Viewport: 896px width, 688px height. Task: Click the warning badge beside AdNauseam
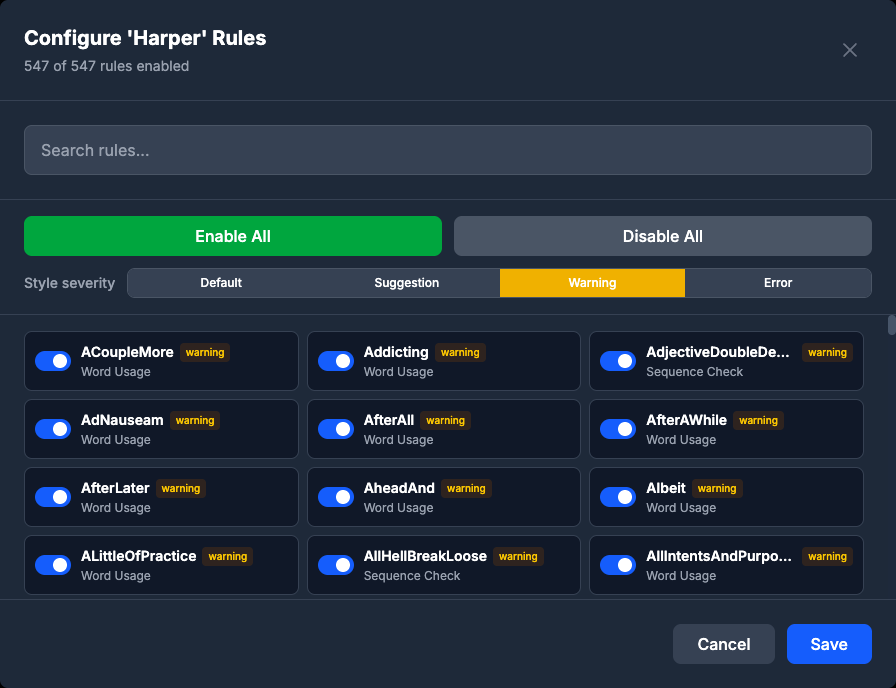[x=195, y=421]
